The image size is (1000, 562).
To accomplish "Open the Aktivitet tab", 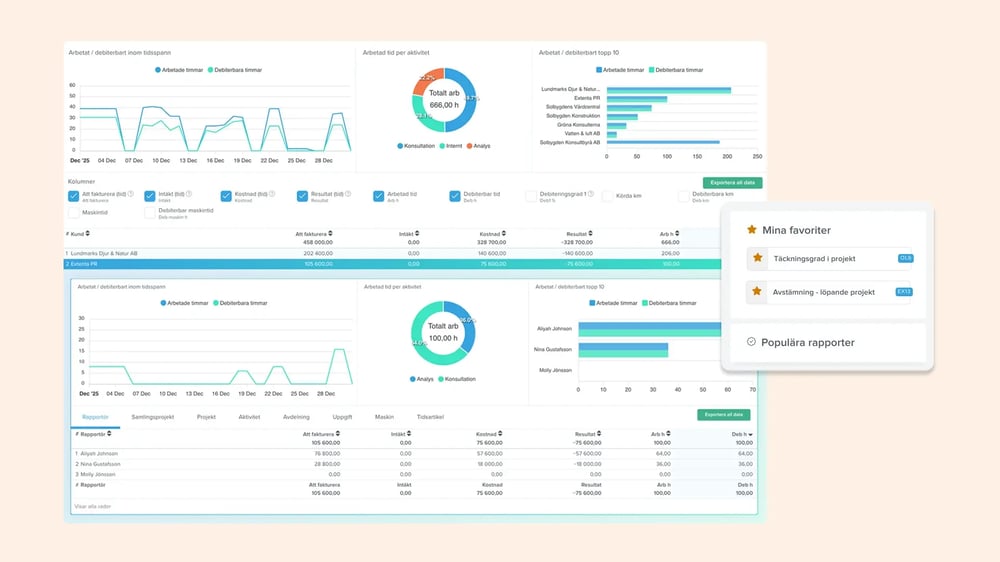I will point(247,416).
